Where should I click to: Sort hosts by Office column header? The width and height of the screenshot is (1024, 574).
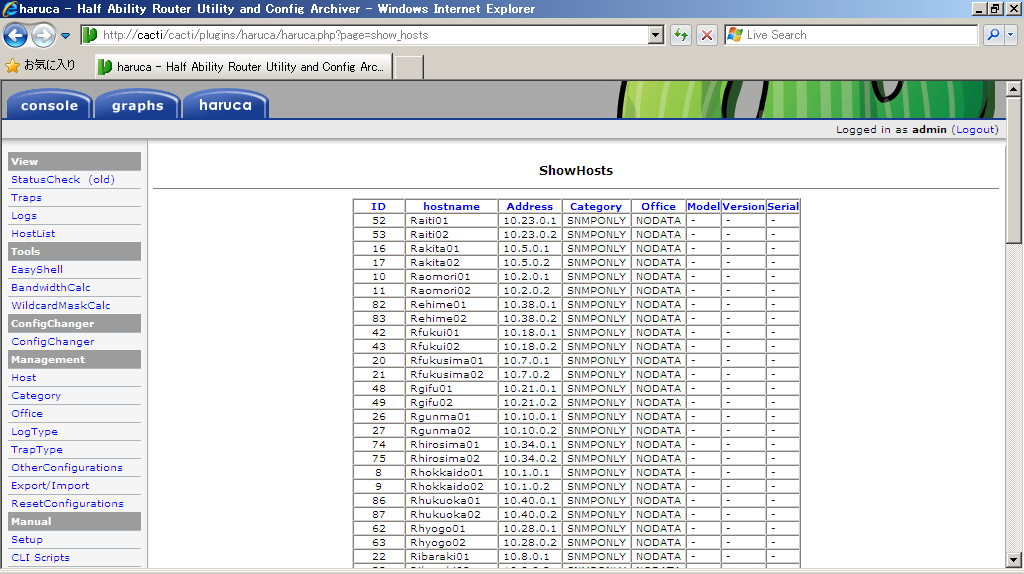[x=658, y=206]
